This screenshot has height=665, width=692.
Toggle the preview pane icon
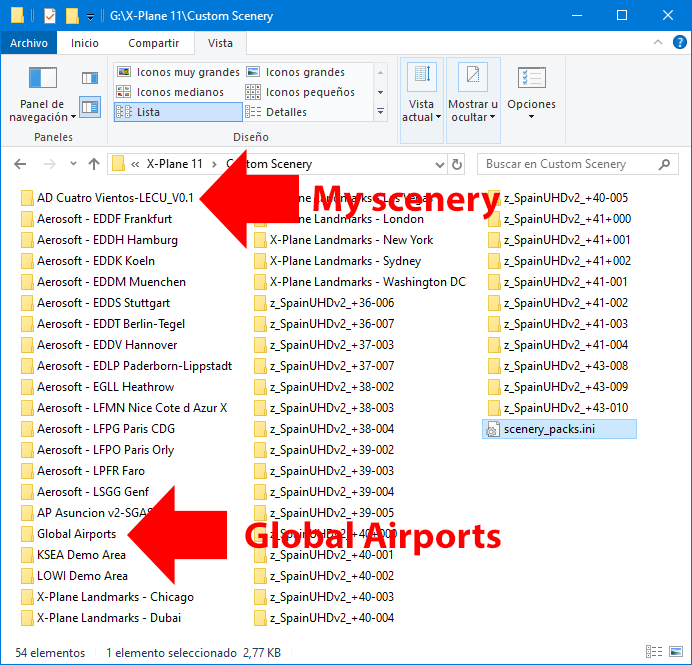(90, 79)
